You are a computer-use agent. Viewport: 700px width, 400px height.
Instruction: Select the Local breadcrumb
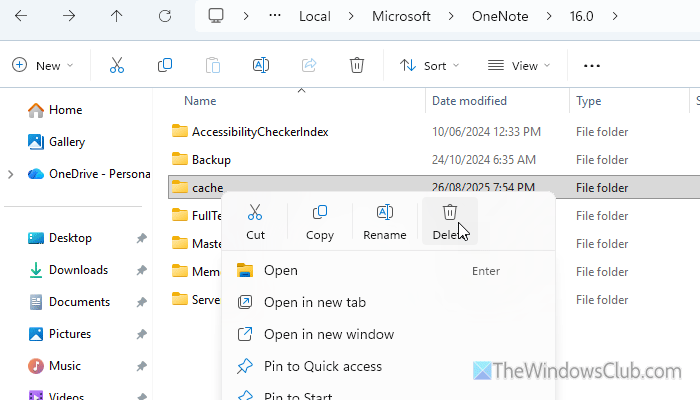(315, 17)
